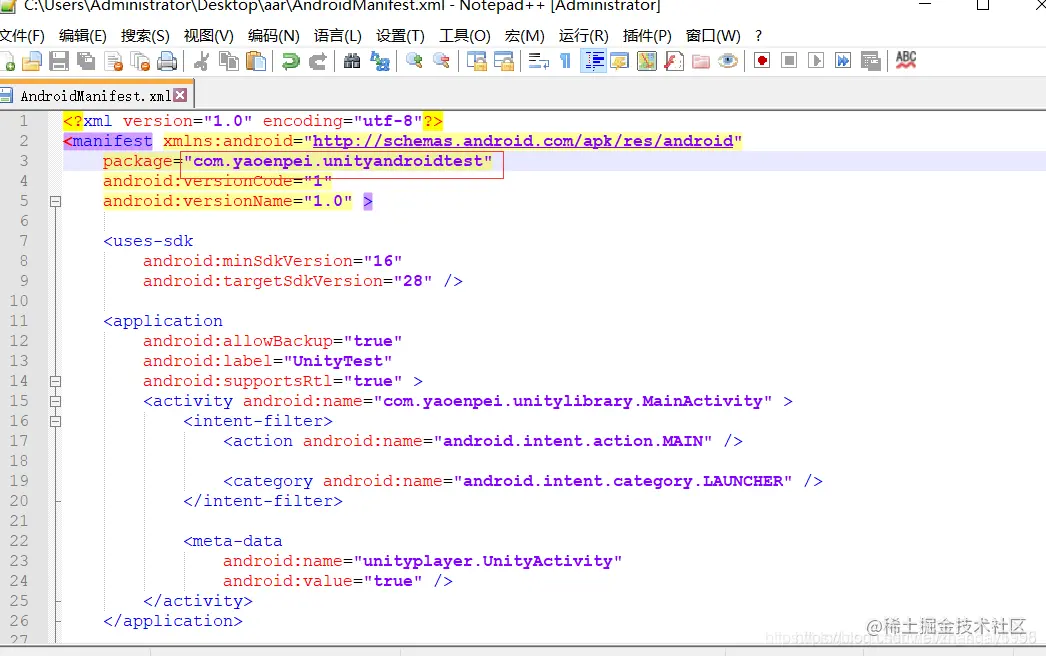Open the 设置(T) menu

pyautogui.click(x=400, y=36)
